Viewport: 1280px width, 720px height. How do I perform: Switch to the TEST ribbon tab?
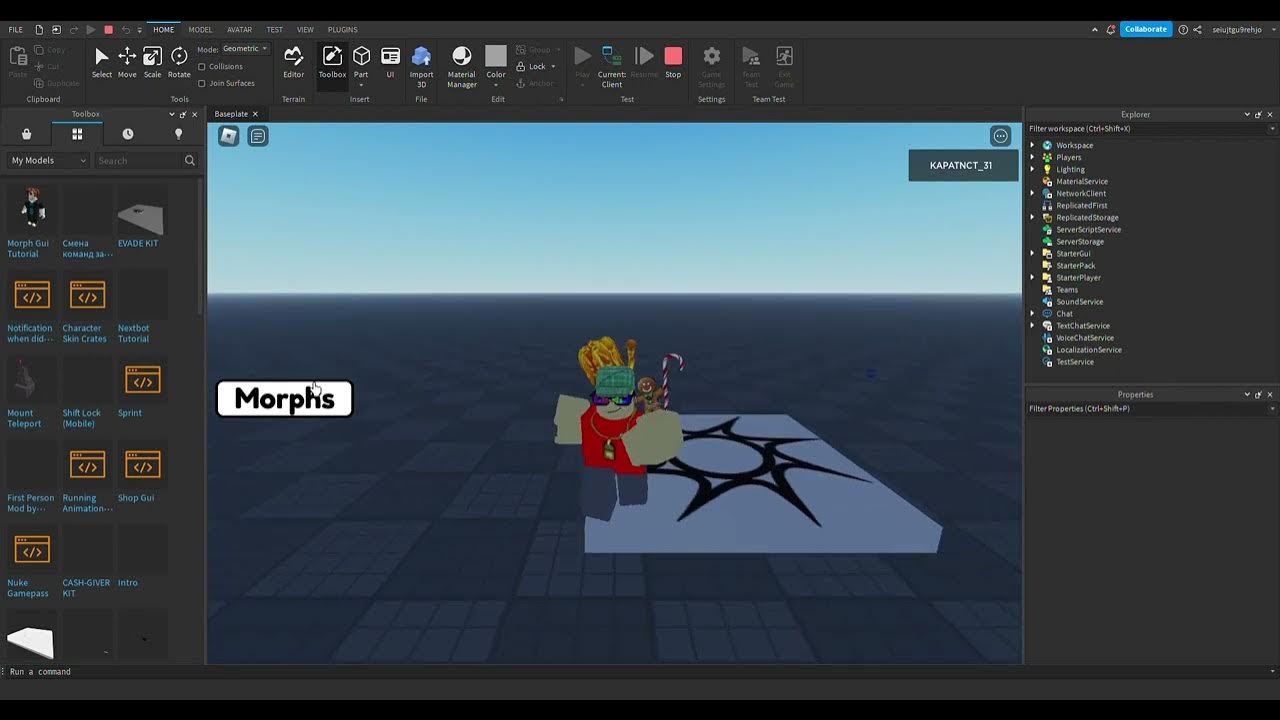click(274, 30)
